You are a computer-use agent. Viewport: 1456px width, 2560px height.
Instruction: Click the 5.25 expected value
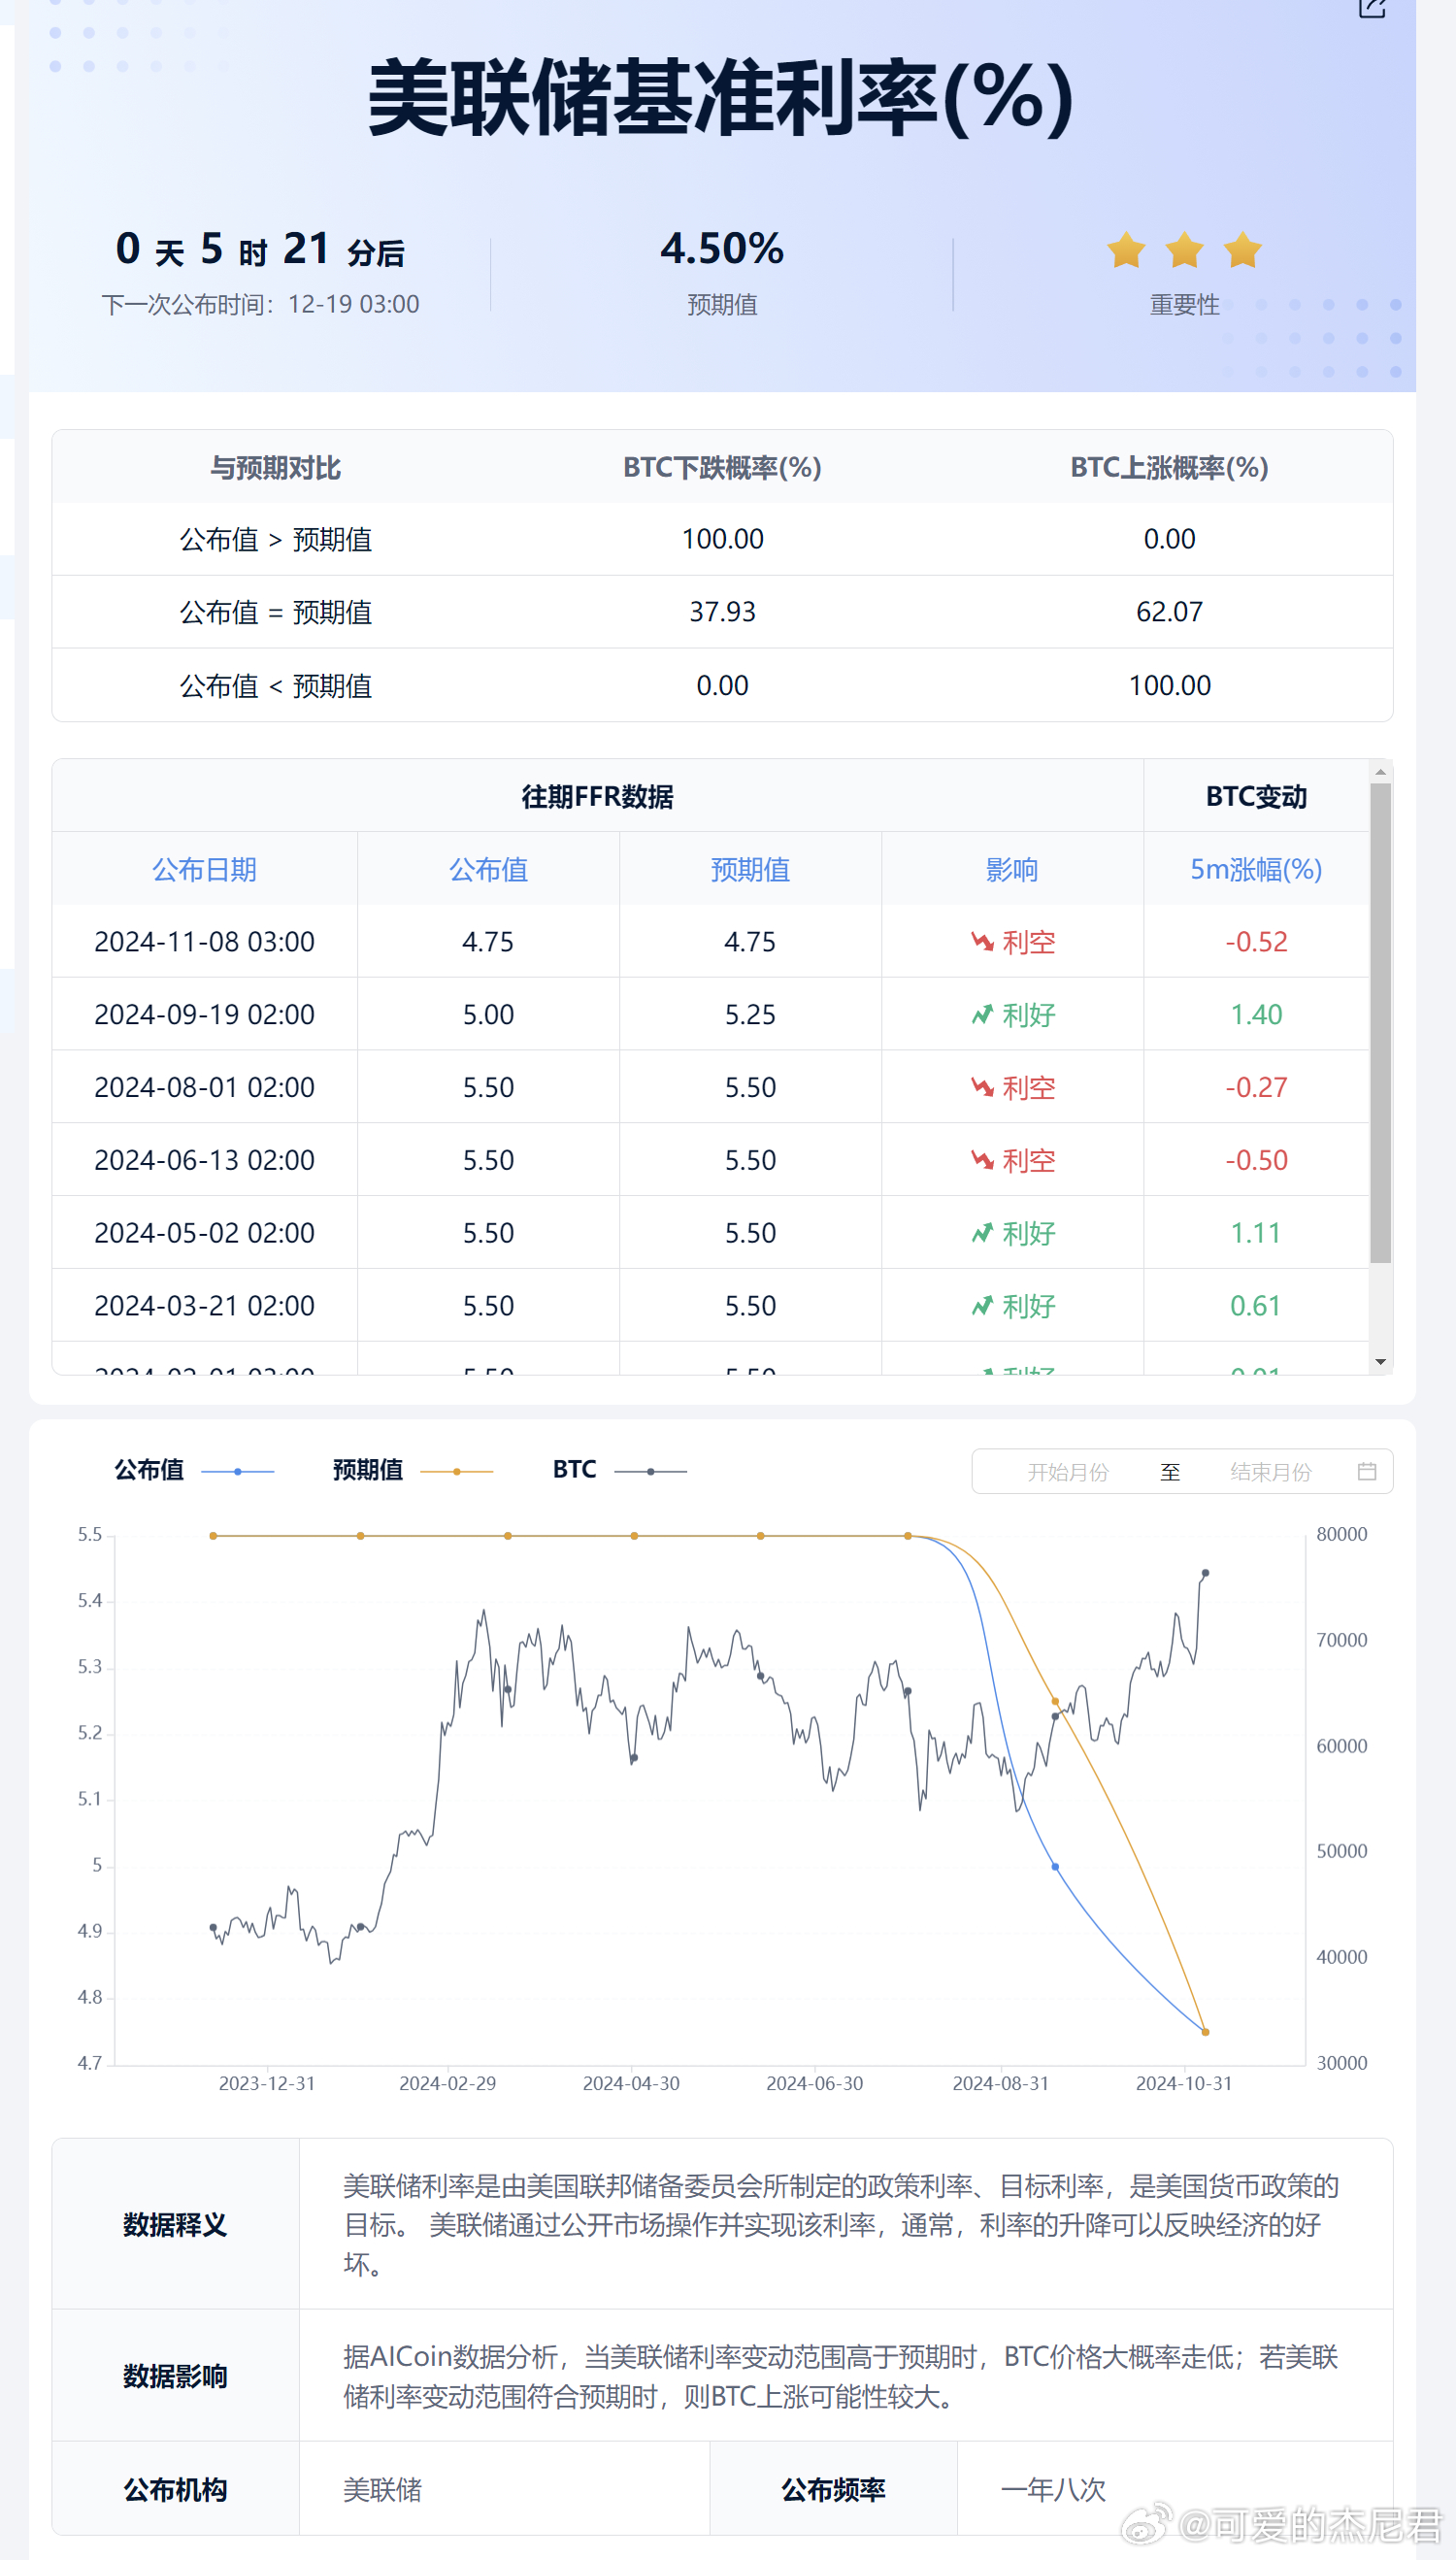coord(750,1015)
